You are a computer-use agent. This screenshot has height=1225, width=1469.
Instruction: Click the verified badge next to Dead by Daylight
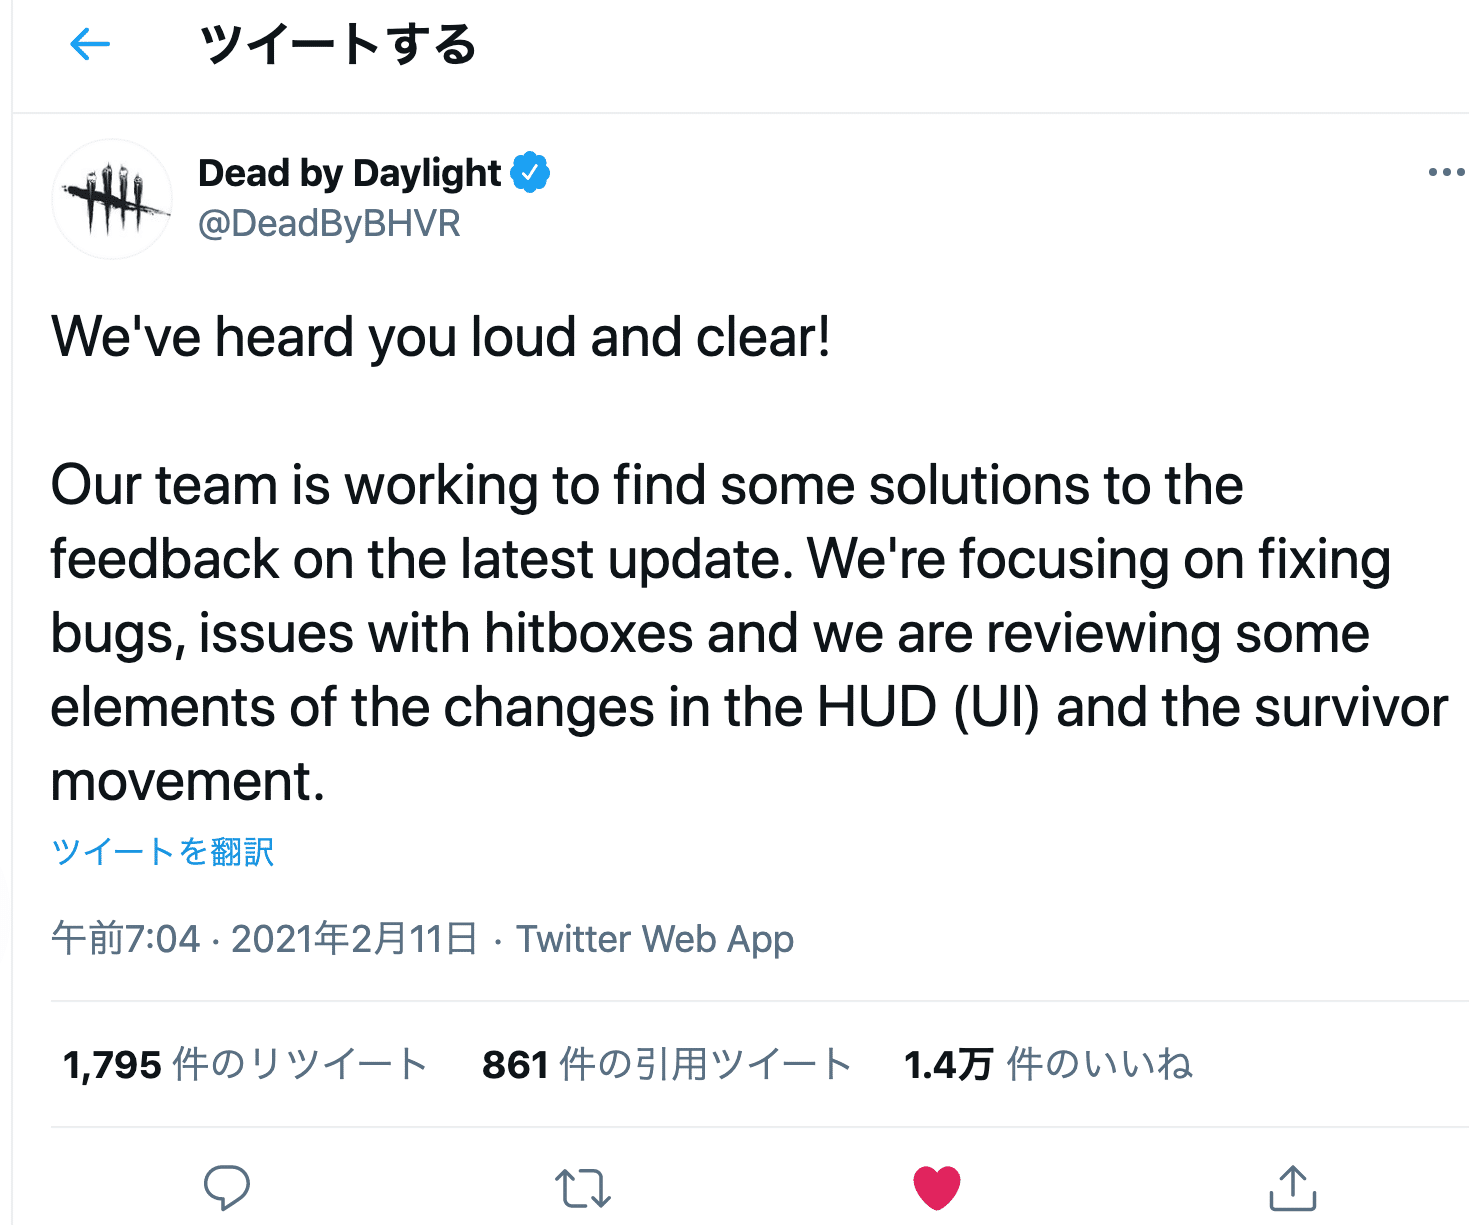[531, 171]
